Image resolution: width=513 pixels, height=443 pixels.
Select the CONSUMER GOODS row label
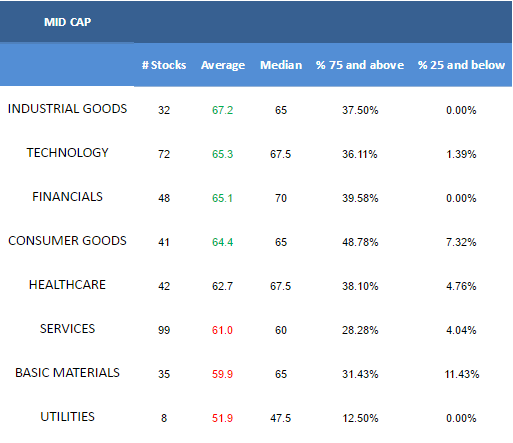coord(67,241)
